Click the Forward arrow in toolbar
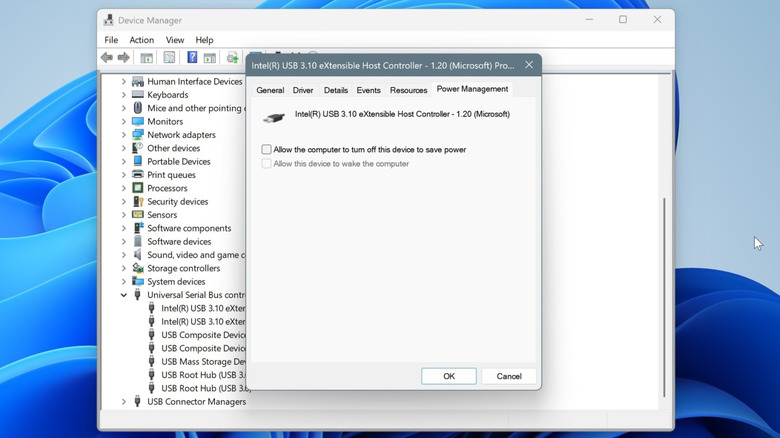The image size is (780, 438). click(x=123, y=58)
